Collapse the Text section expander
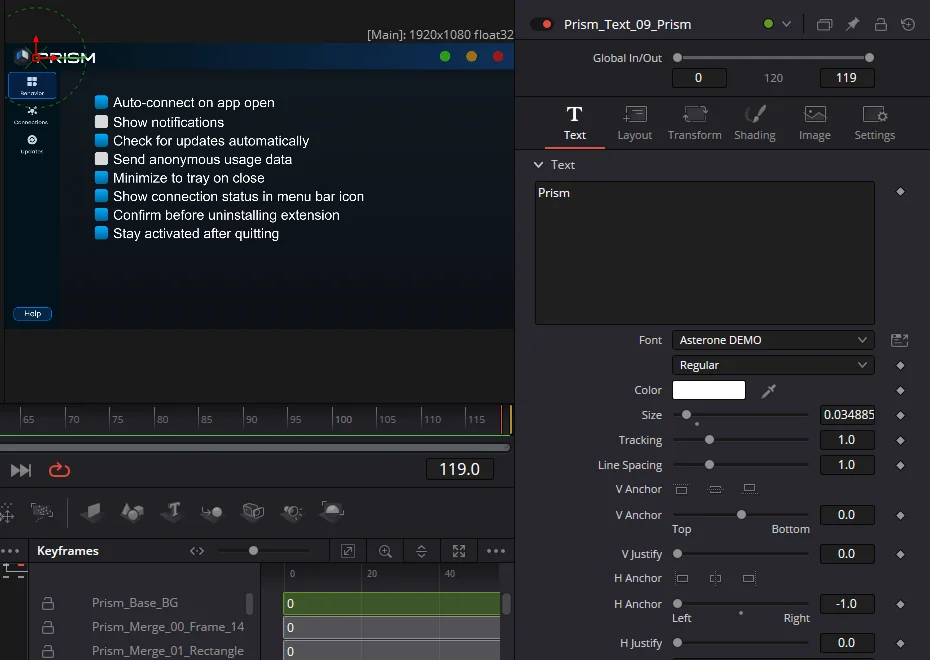Screen dimensions: 930x660 click(538, 165)
